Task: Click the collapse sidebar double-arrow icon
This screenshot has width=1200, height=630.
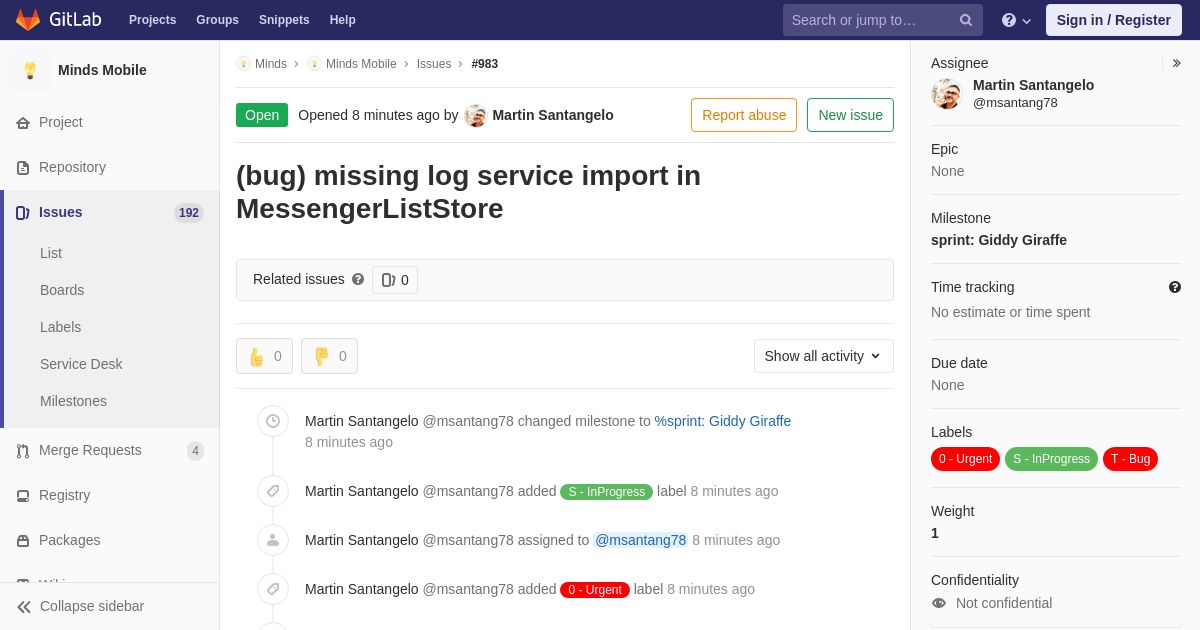Action: (24, 607)
